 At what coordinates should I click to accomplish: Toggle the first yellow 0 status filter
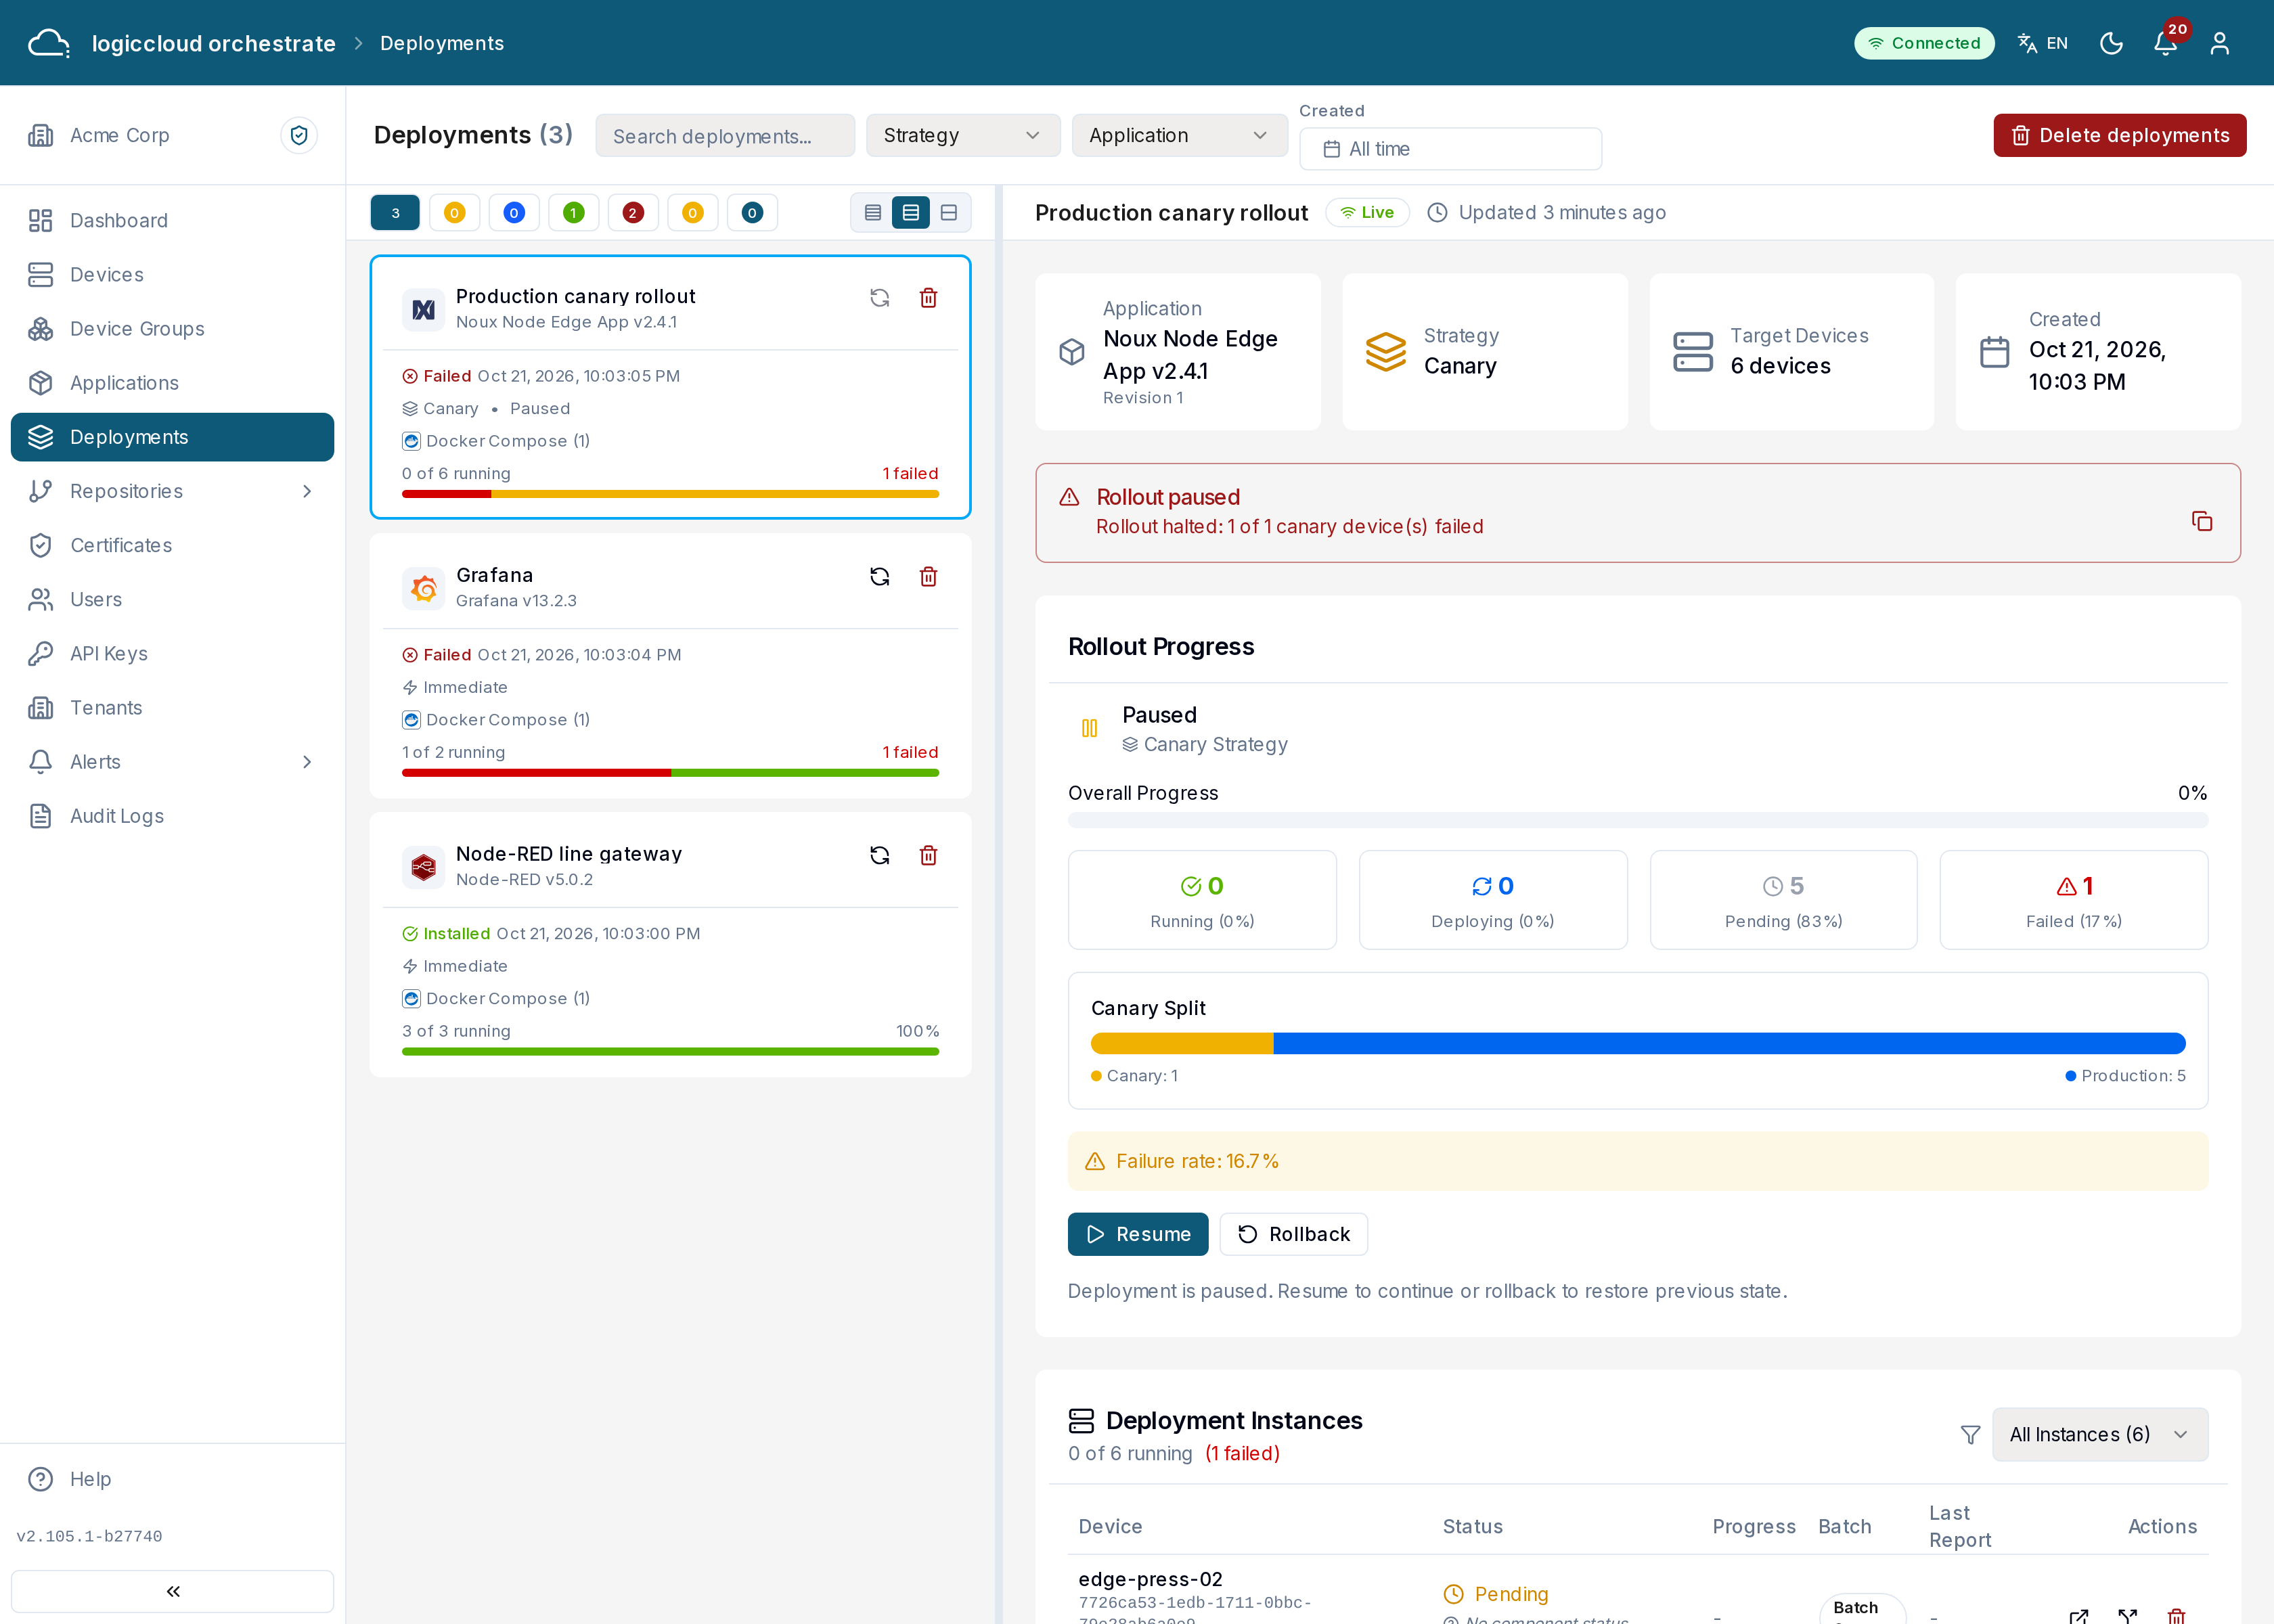point(454,213)
